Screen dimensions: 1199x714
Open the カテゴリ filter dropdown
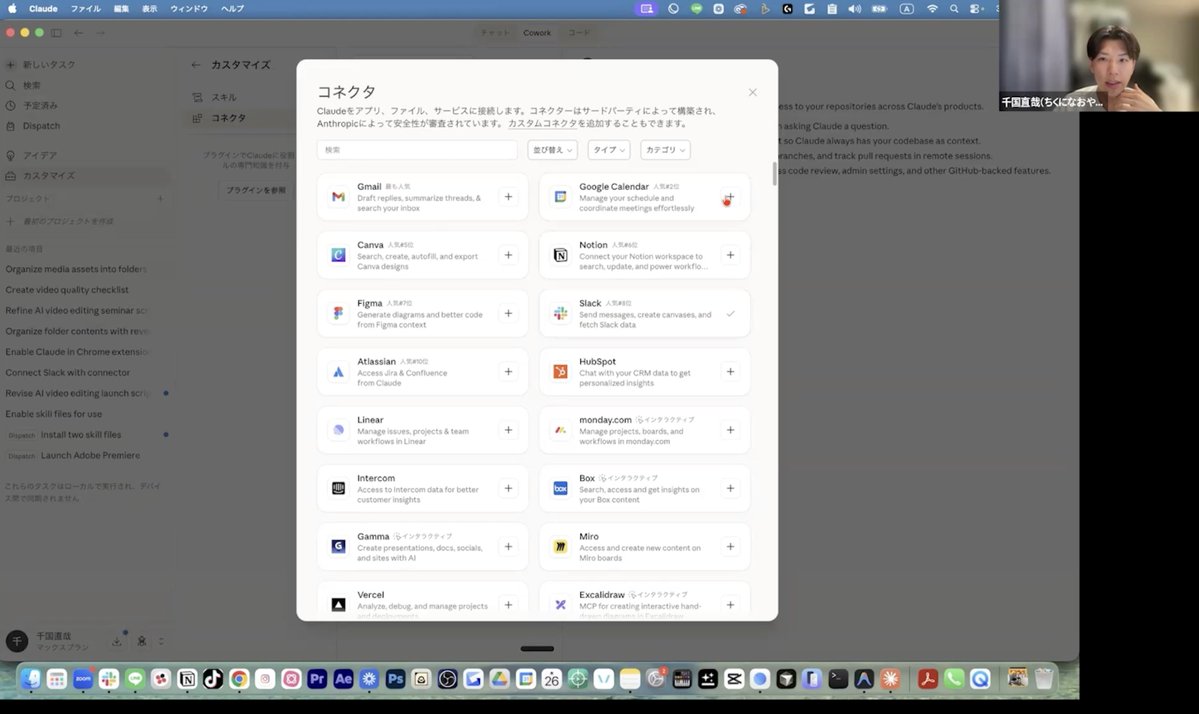tap(665, 150)
